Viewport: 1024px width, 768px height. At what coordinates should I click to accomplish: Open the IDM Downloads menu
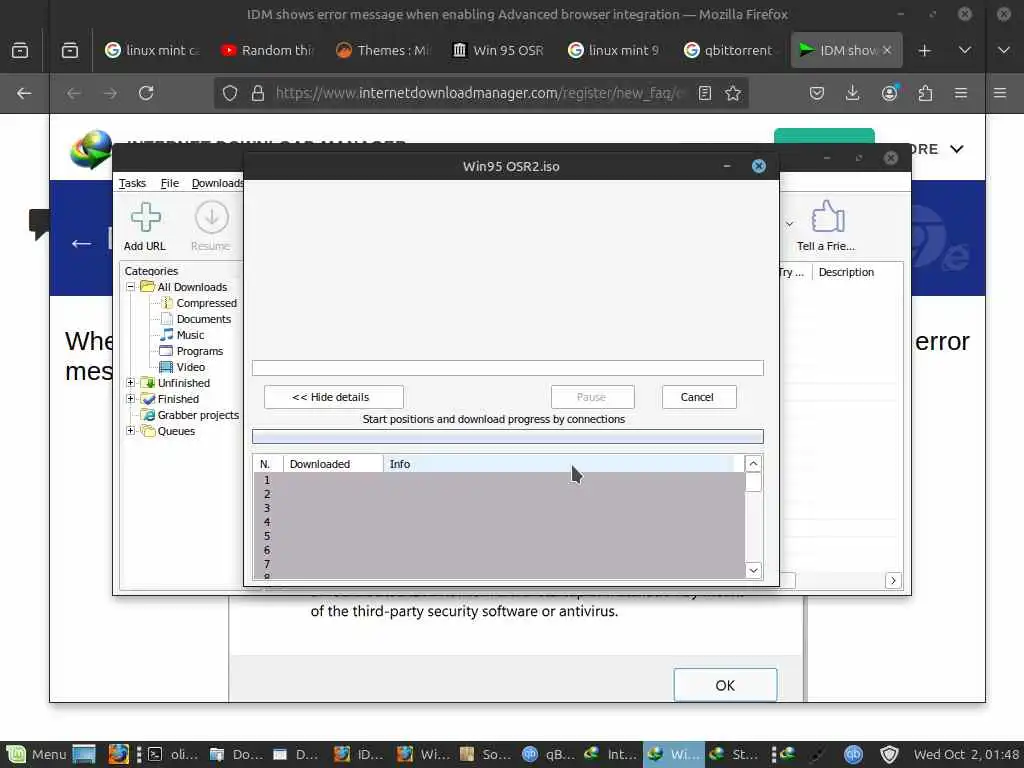(x=217, y=184)
